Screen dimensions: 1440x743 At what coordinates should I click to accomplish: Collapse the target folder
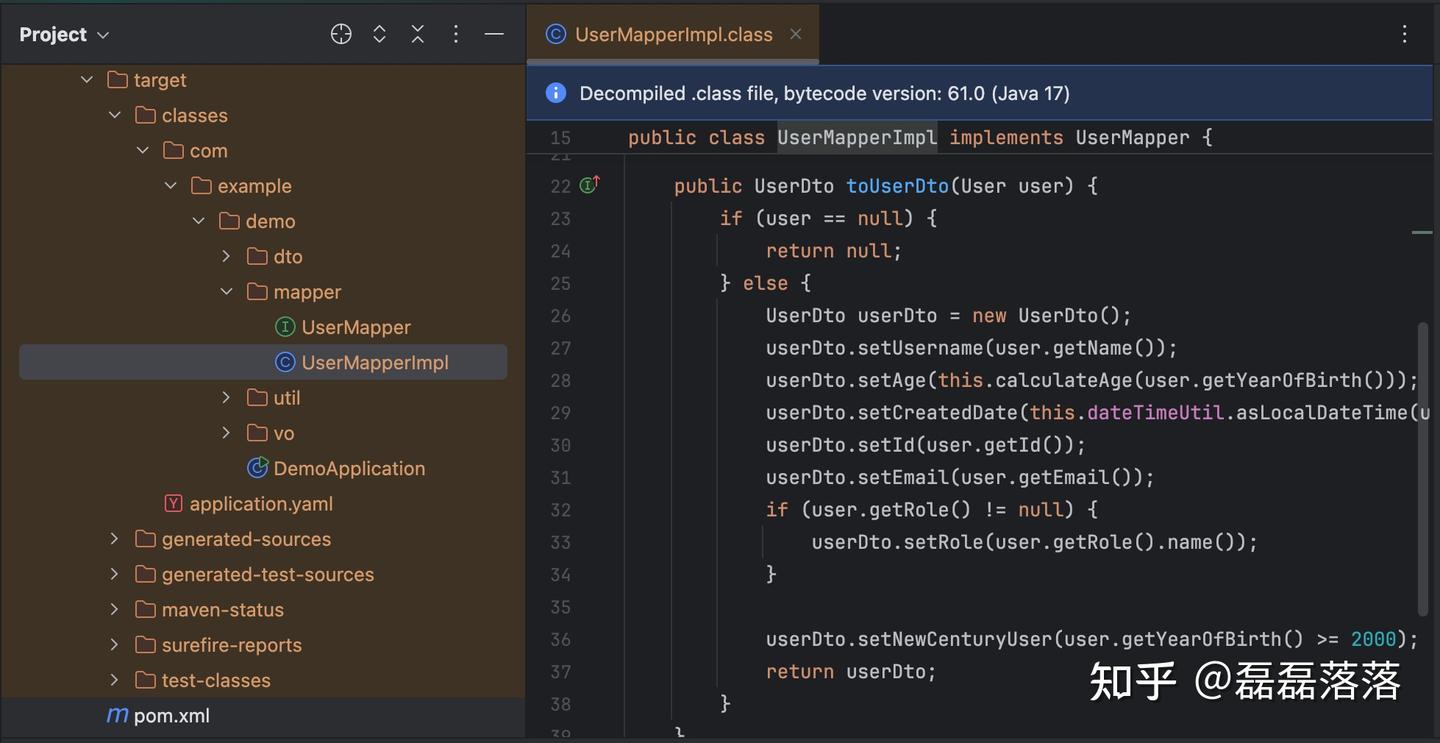[x=87, y=80]
